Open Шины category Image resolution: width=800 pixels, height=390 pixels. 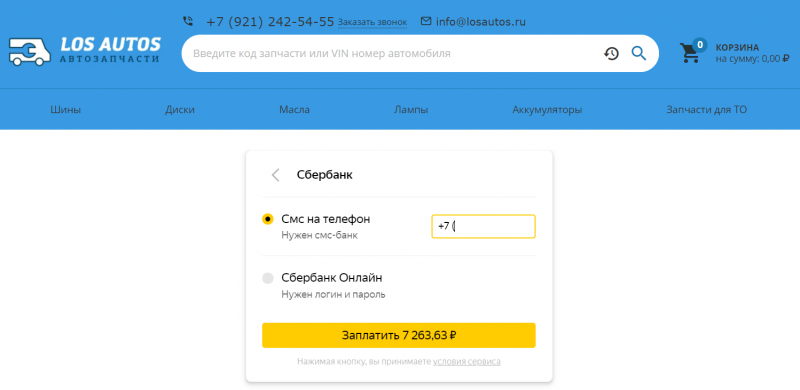tap(65, 110)
